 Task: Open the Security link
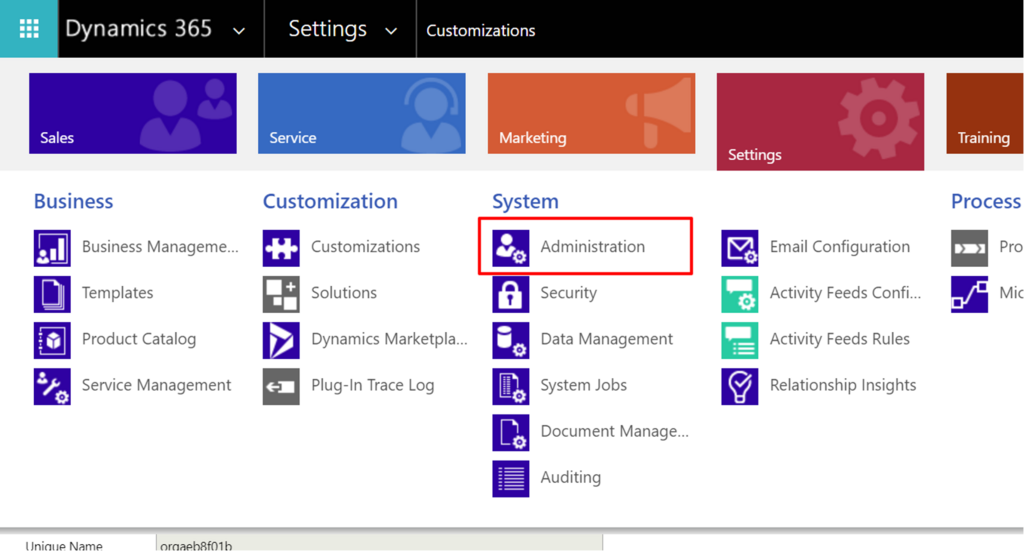[x=568, y=293]
